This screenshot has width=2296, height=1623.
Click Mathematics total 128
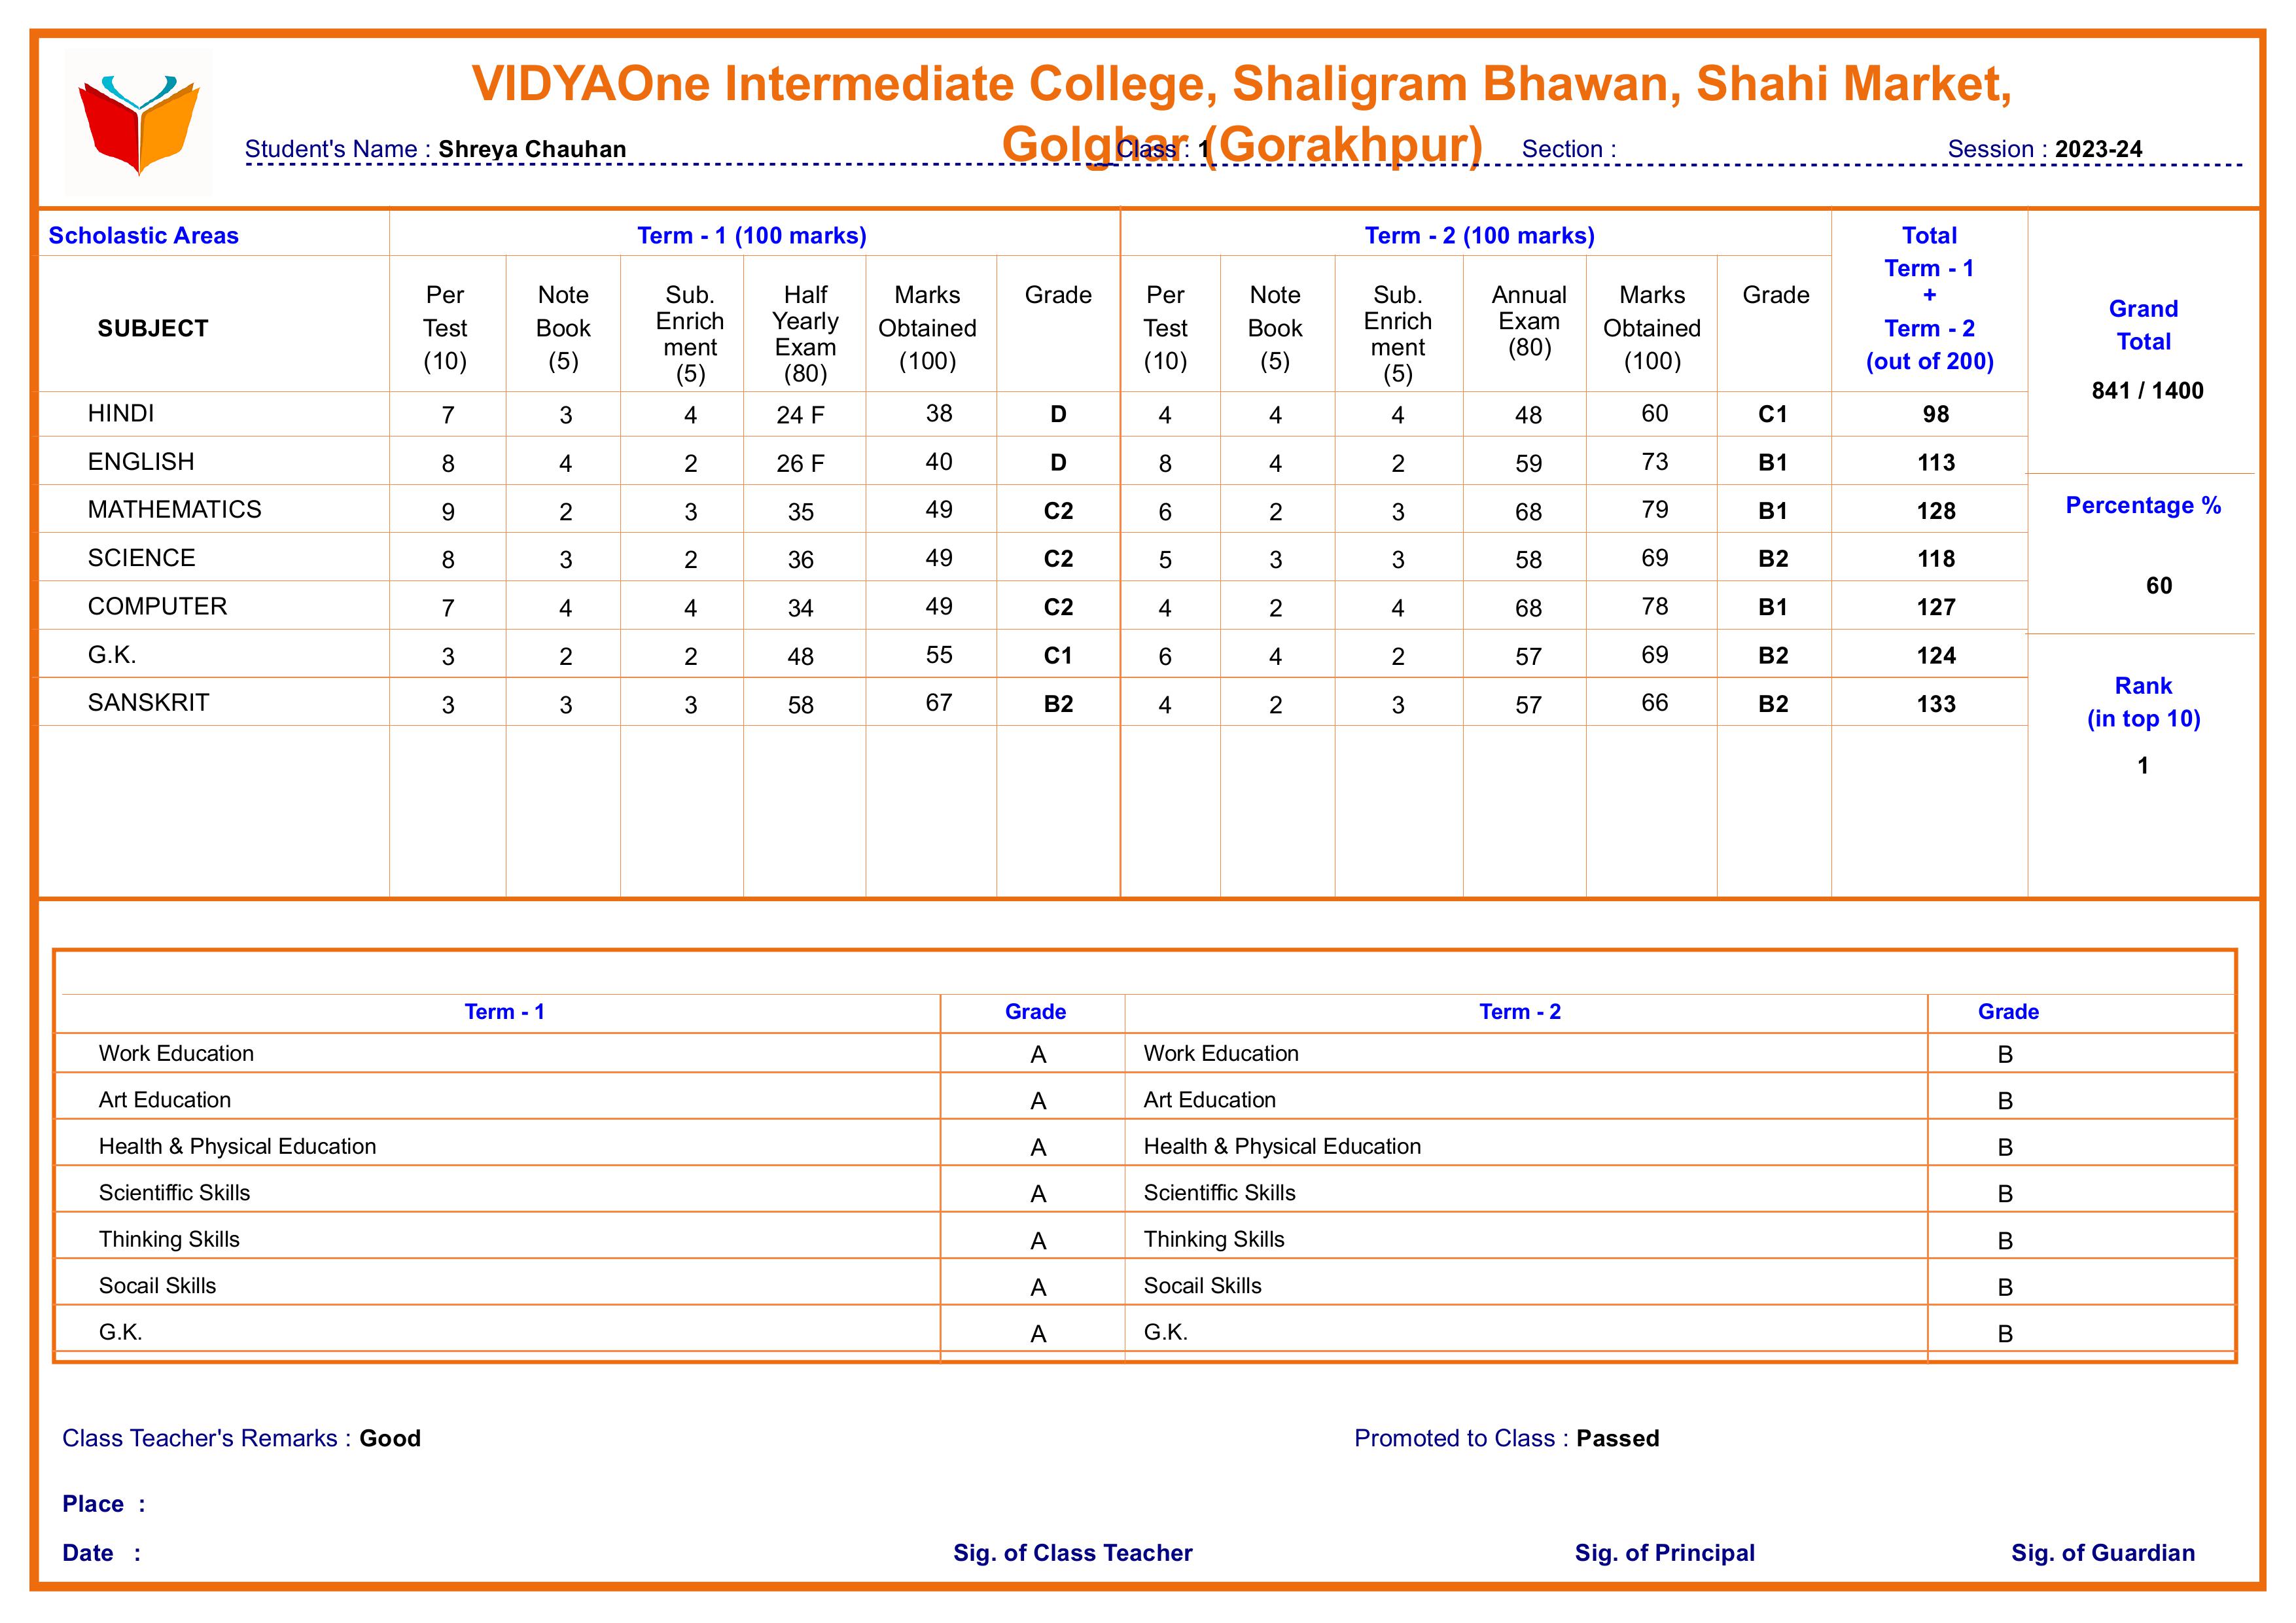[1936, 510]
